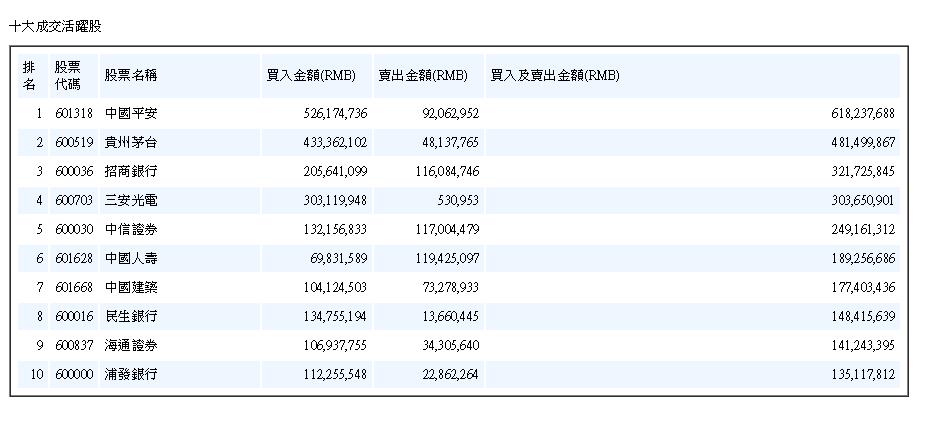Select stock code 600703 for 三安光電
The width and height of the screenshot is (937, 426).
[x=74, y=200]
